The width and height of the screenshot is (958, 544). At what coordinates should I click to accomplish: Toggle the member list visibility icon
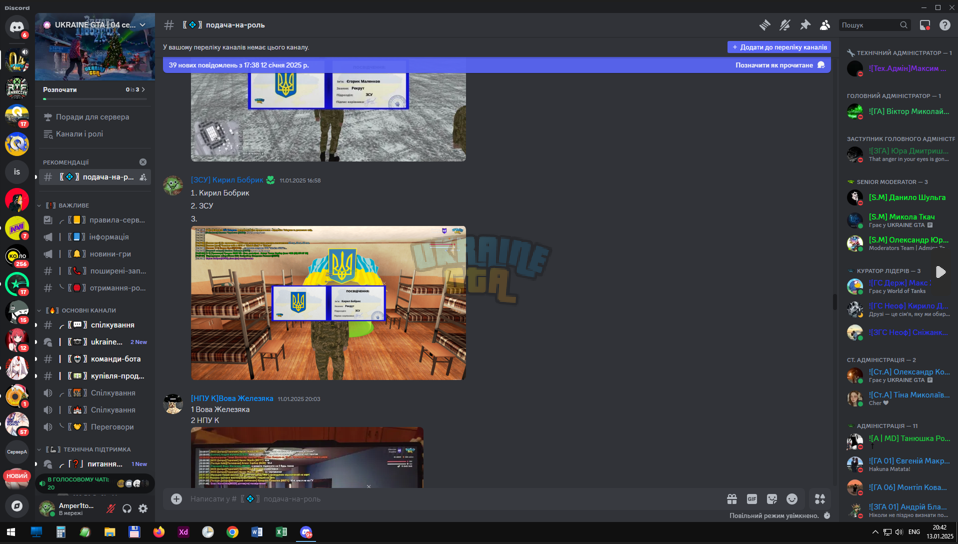[825, 25]
